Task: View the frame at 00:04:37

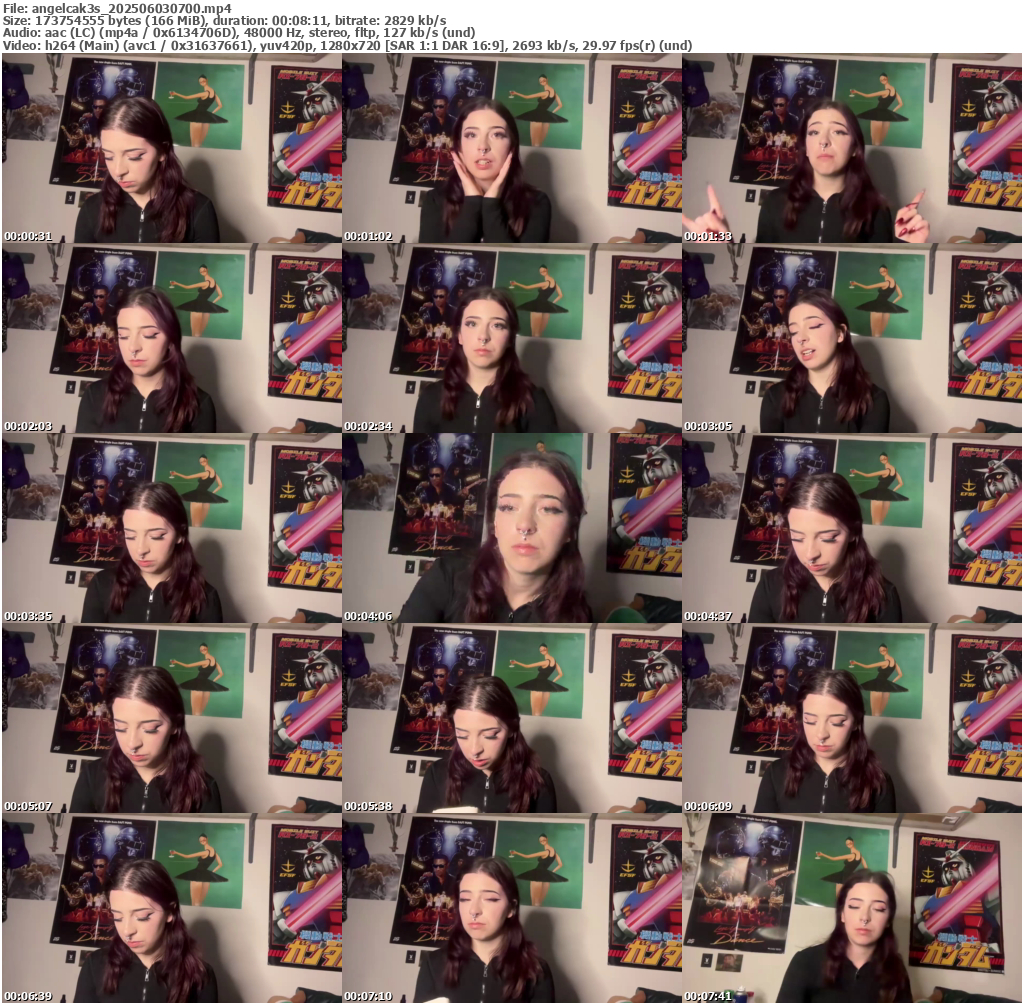Action: click(852, 528)
